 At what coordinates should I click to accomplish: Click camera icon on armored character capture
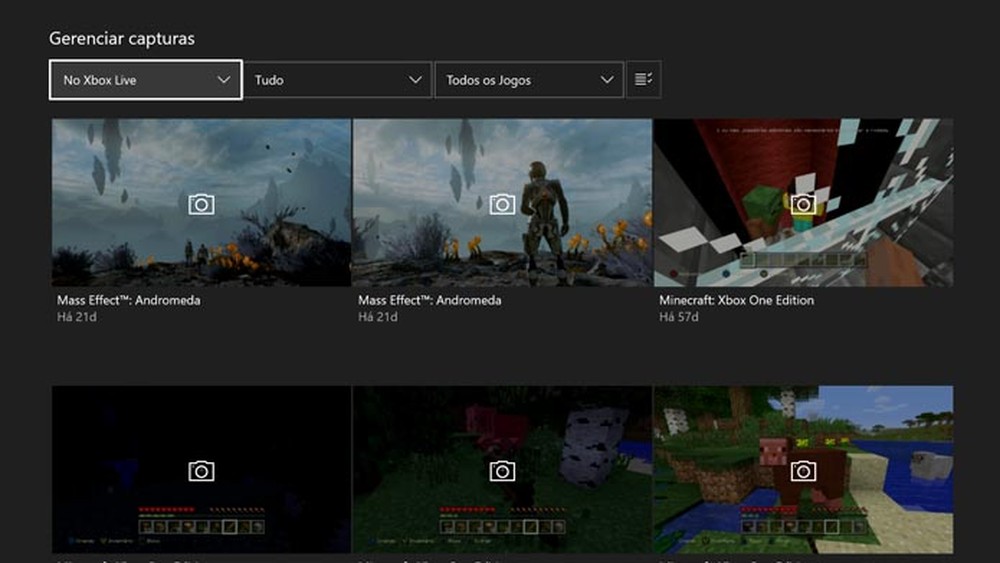coord(503,205)
